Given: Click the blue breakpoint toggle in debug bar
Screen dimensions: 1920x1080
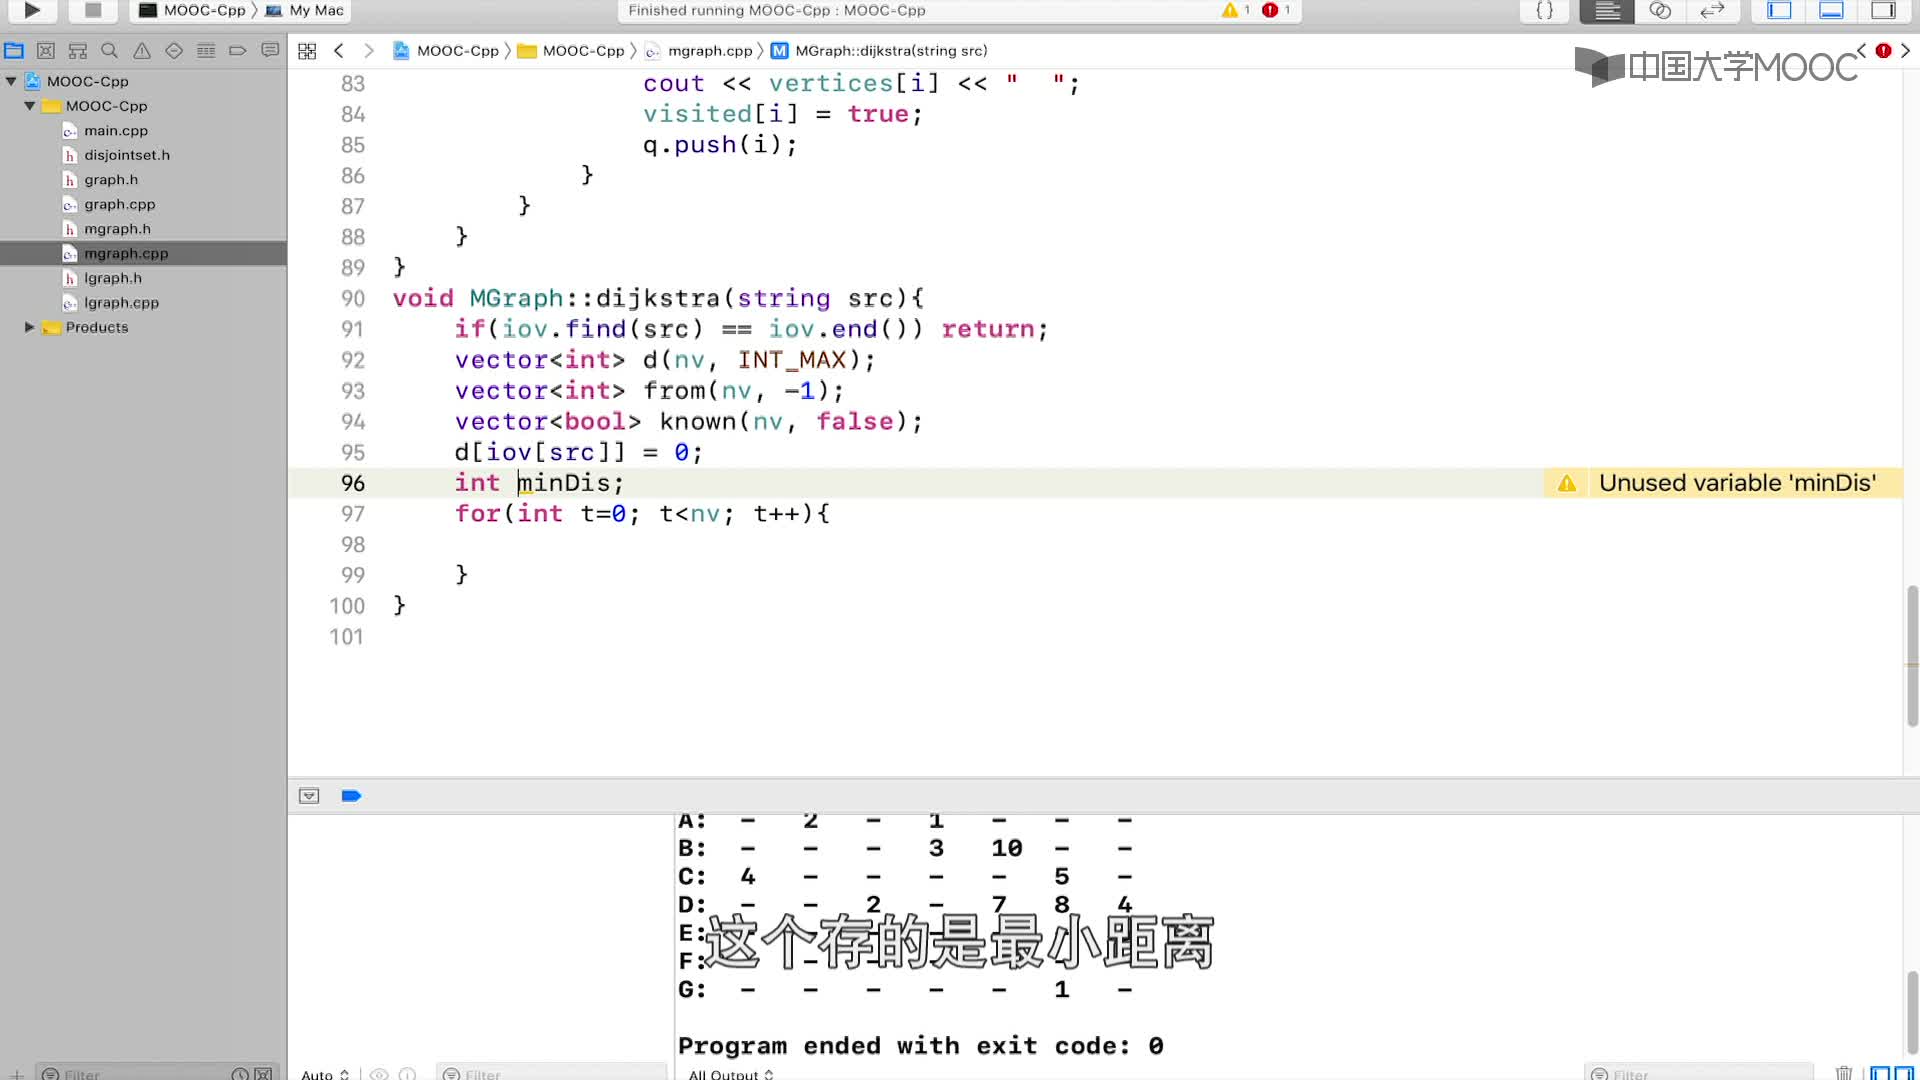Looking at the screenshot, I should (351, 796).
